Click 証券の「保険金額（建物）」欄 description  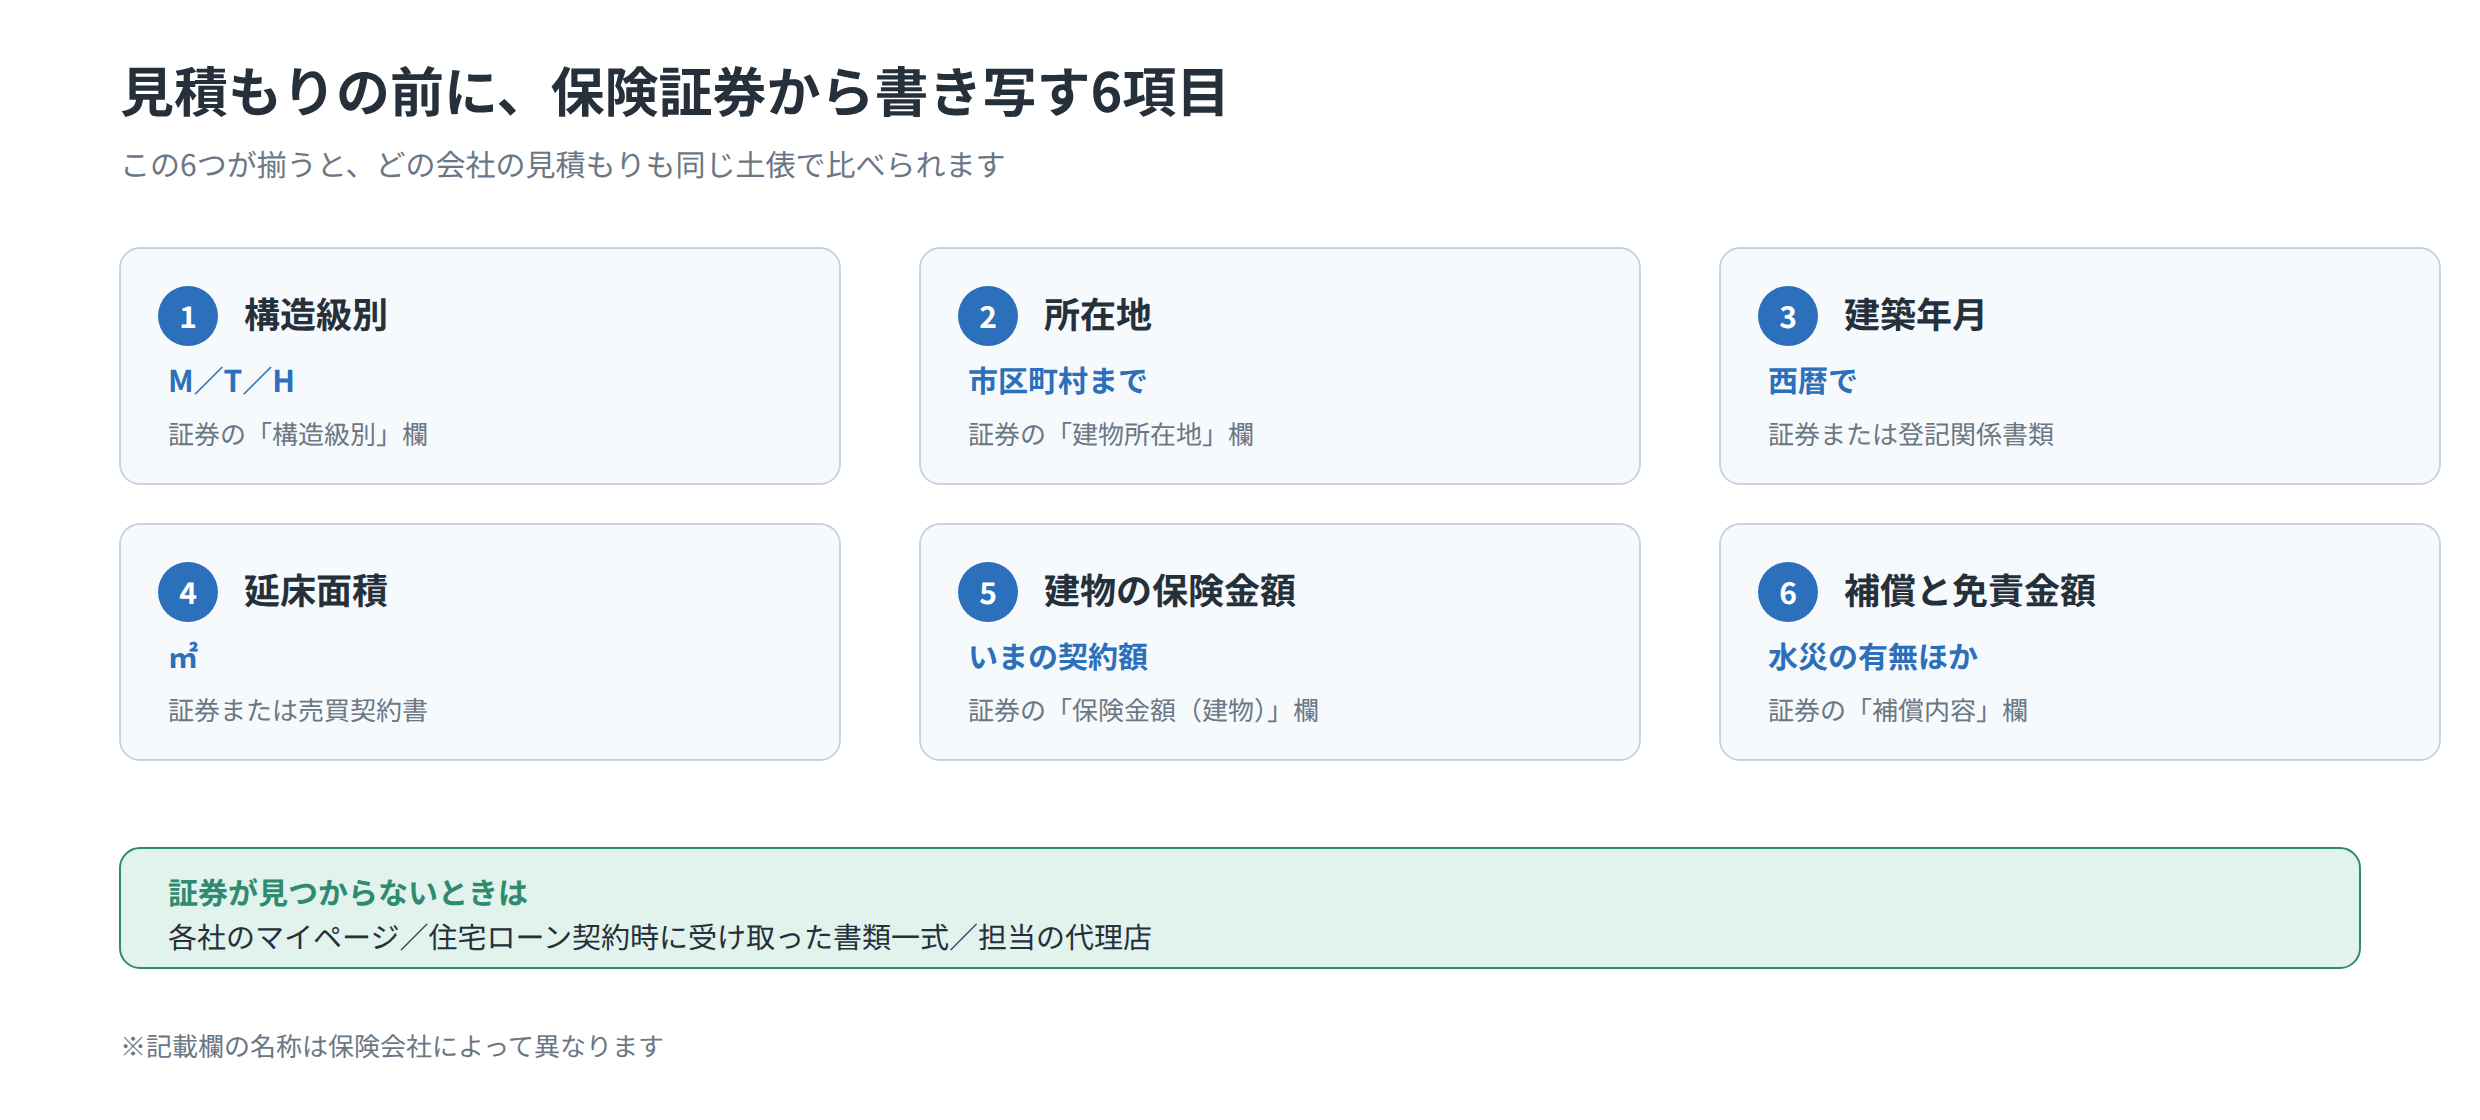(x=1144, y=711)
